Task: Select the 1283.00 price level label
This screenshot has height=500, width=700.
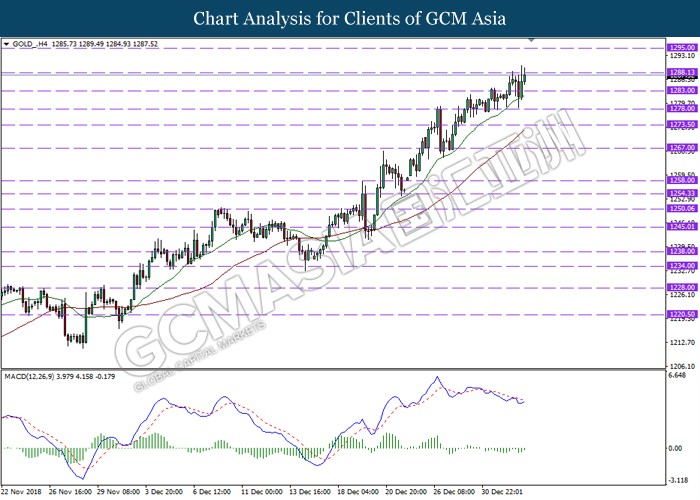Action: [682, 91]
